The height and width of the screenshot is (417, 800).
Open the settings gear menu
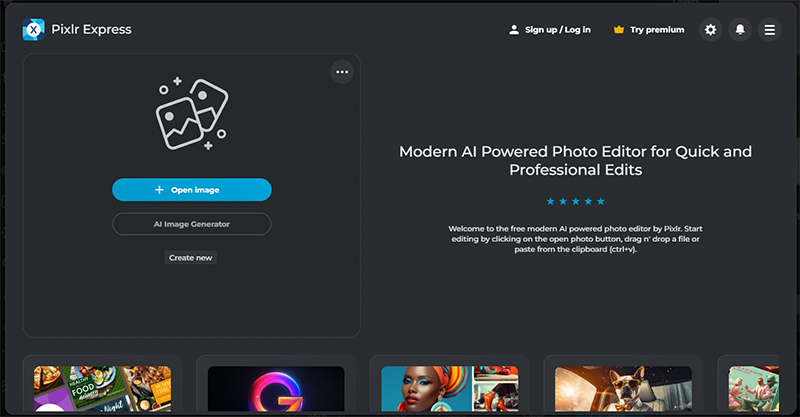[x=710, y=30]
